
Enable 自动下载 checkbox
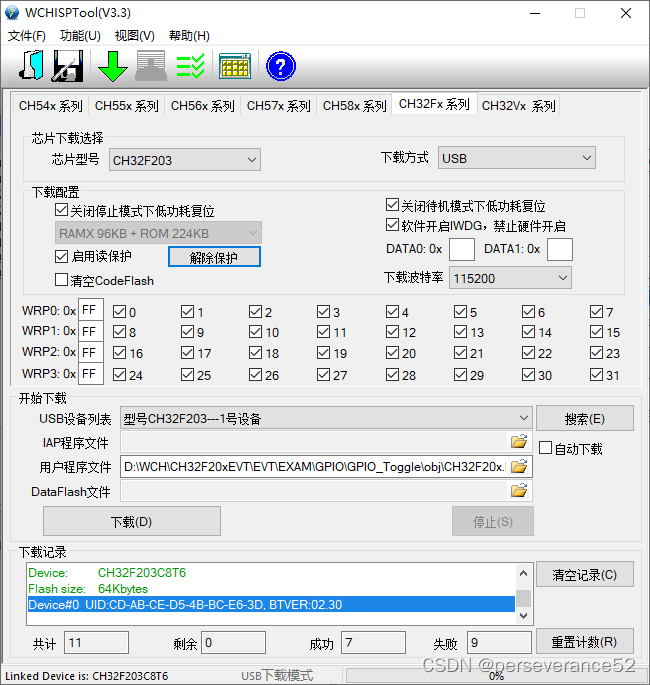[x=545, y=448]
